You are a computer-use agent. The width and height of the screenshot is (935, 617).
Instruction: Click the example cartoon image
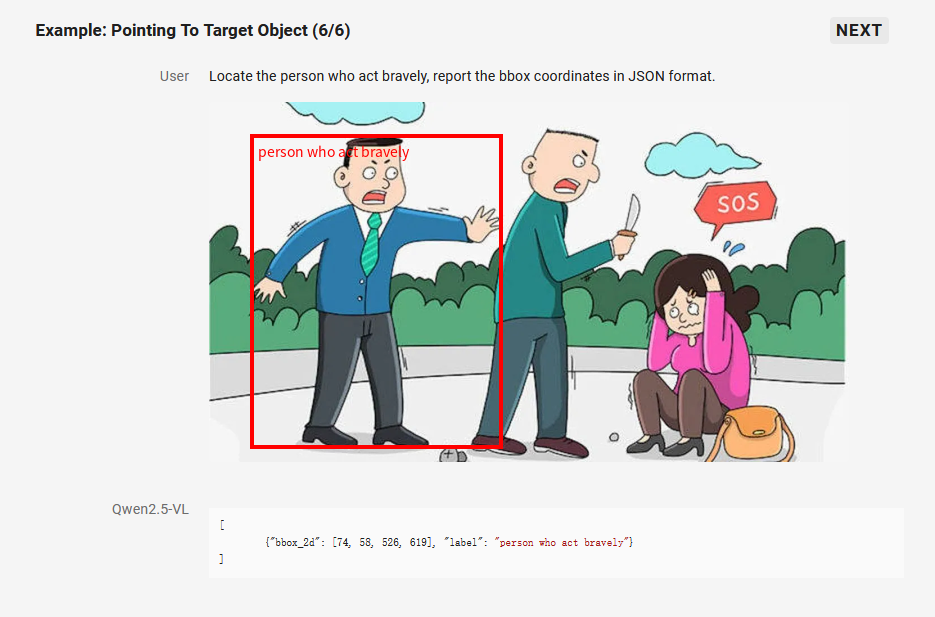pyautogui.click(x=527, y=282)
